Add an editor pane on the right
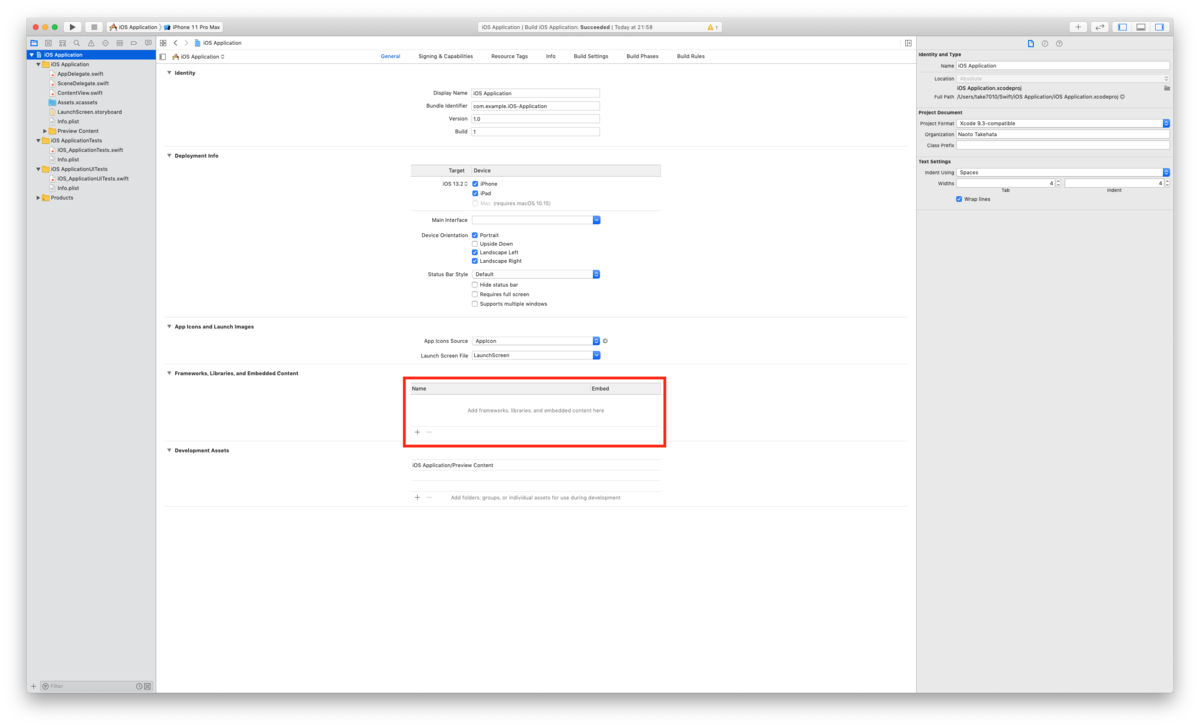The image size is (1200, 728). [908, 43]
